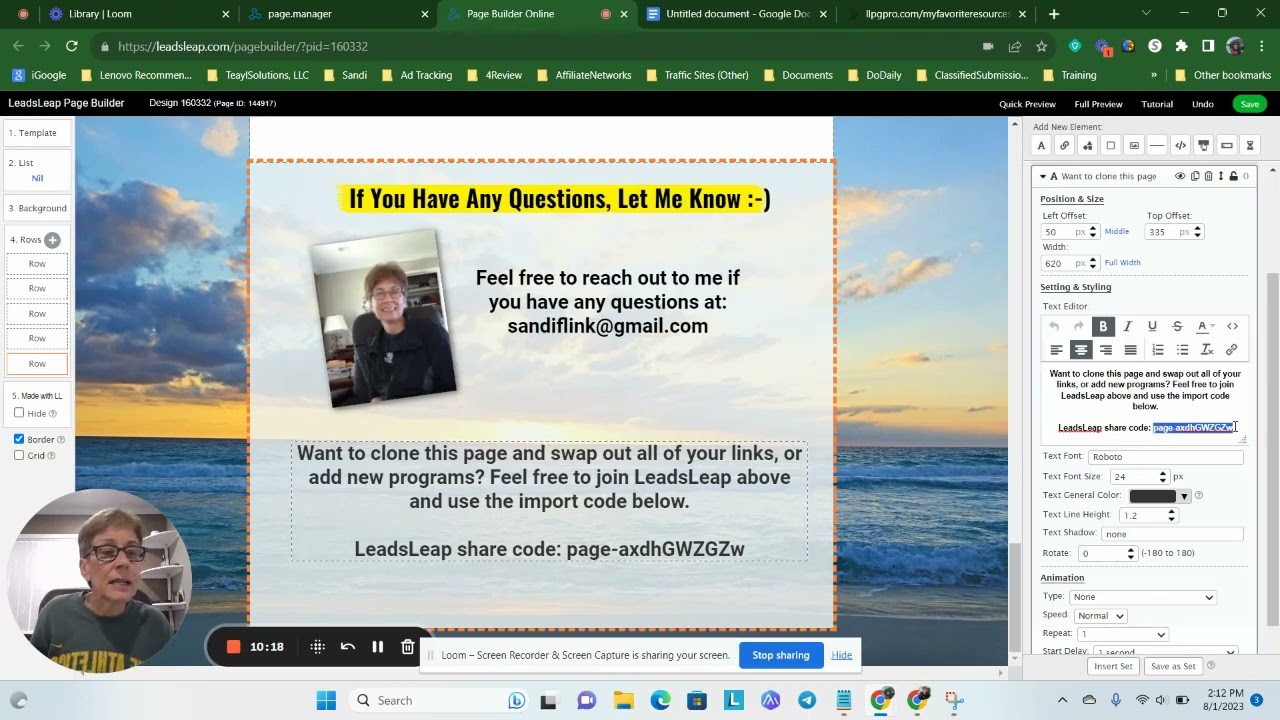This screenshot has height=720, width=1280.
Task: Apply italic formatting in Text Editor
Action: 1127,326
